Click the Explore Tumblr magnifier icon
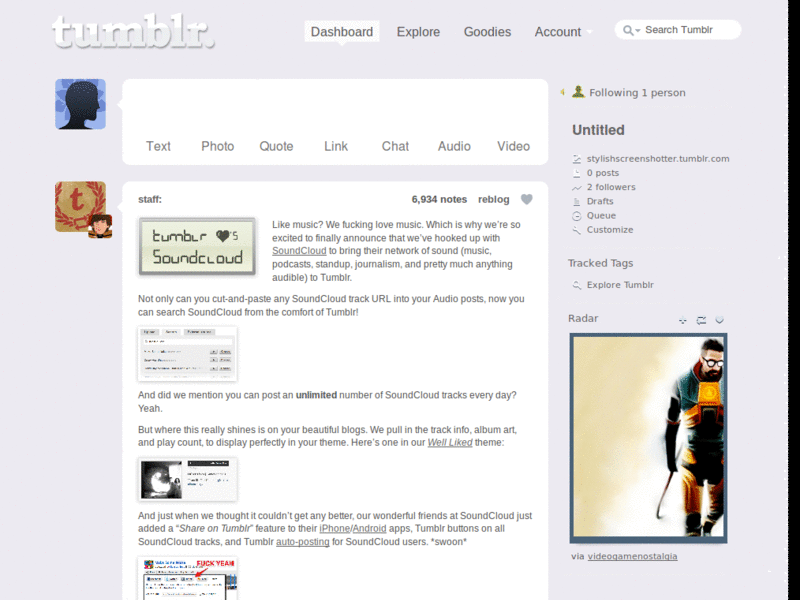800x600 pixels. point(577,285)
